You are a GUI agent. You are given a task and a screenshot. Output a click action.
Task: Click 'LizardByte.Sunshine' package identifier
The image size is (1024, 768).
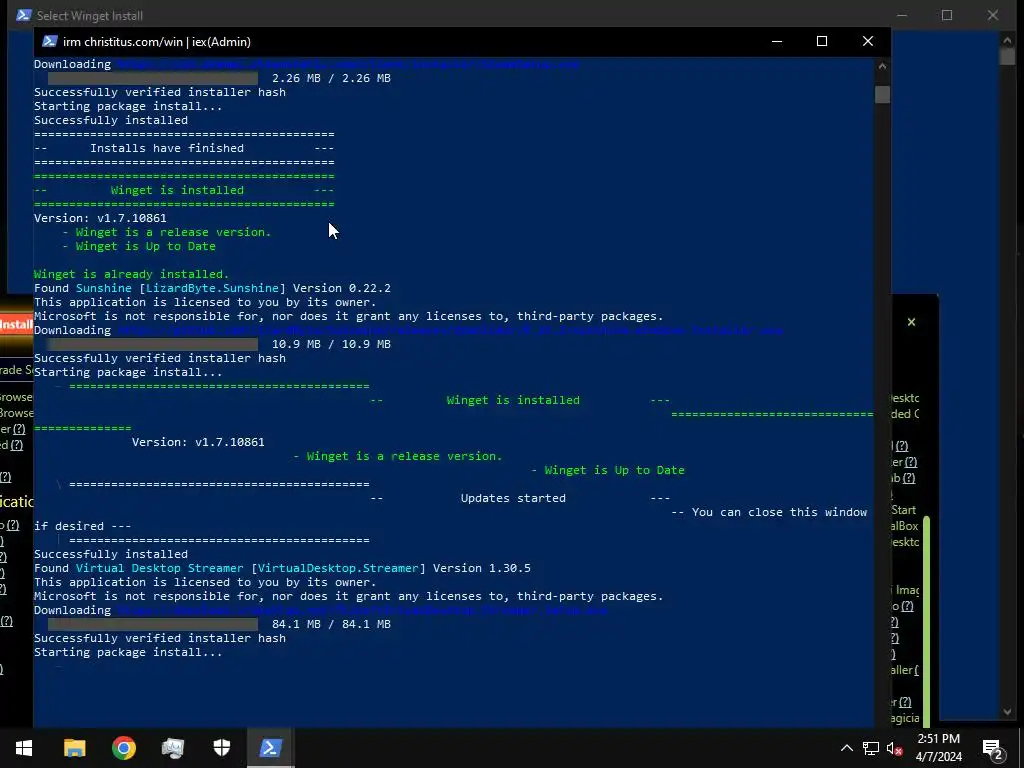[x=212, y=288]
